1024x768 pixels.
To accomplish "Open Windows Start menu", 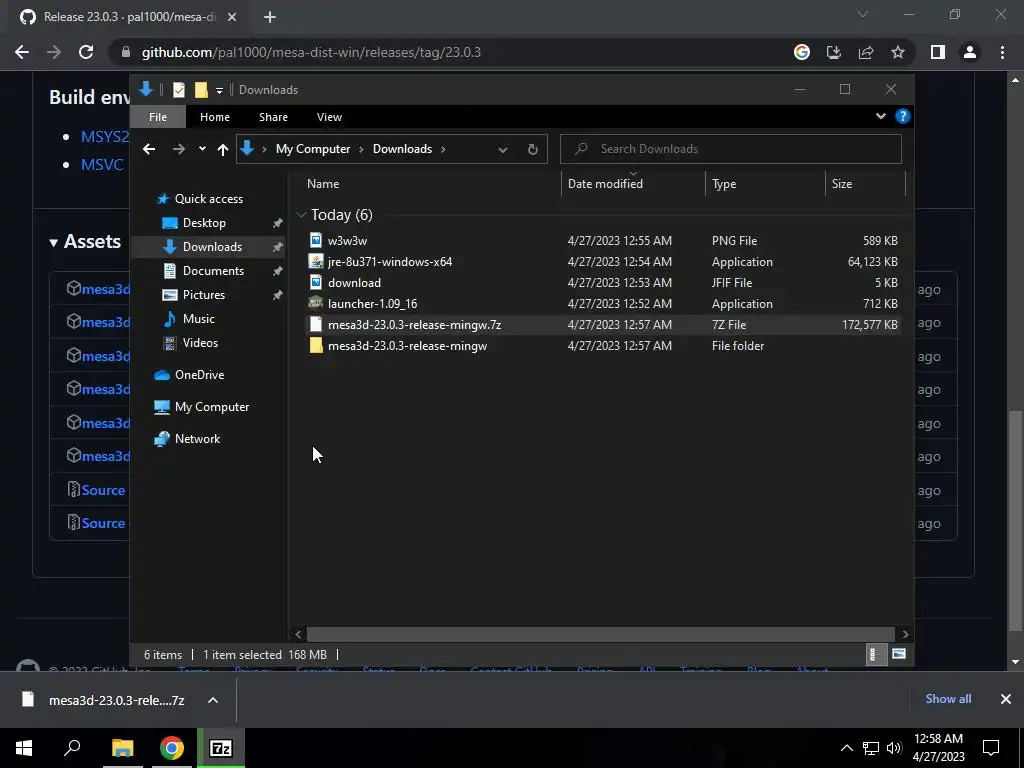I will pos(24,748).
